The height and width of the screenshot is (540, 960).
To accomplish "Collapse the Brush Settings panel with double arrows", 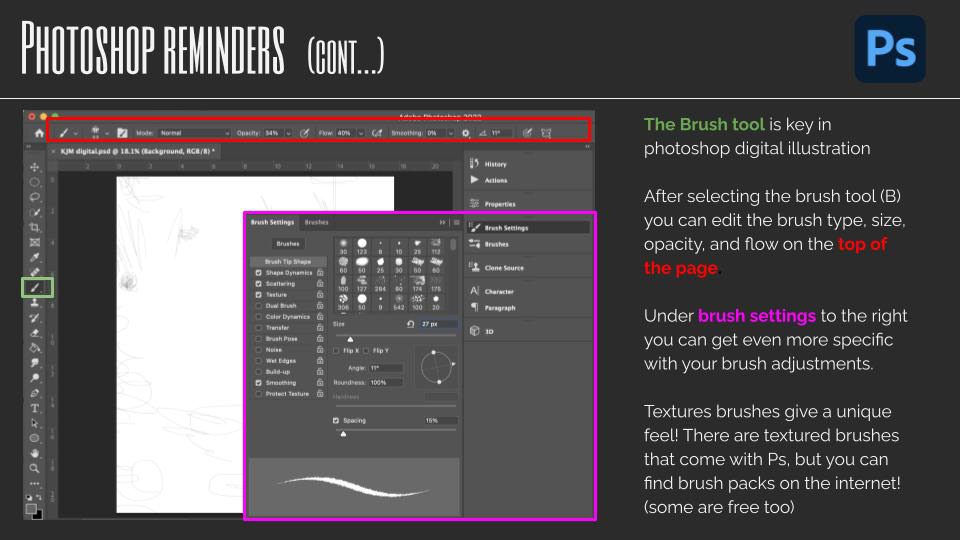I will [x=442, y=222].
